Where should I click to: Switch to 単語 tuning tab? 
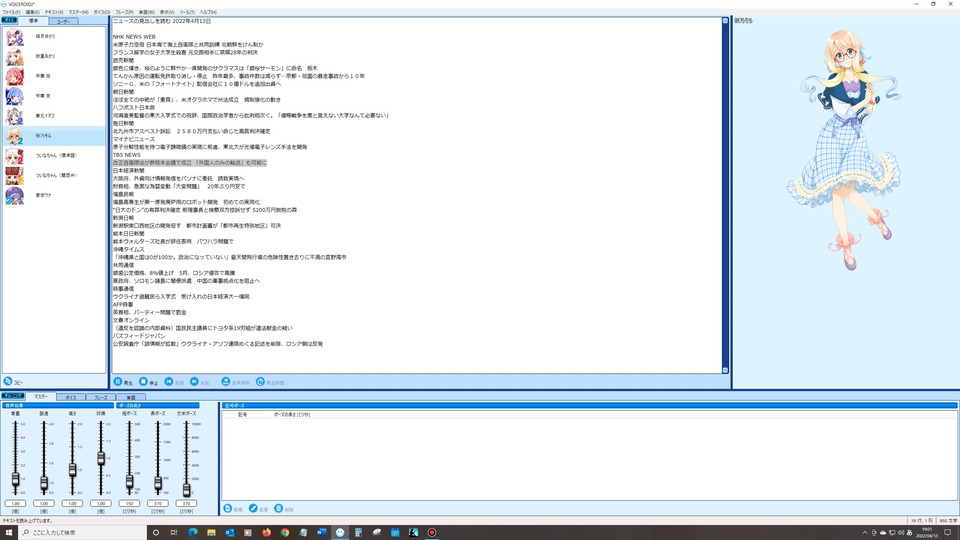coord(130,397)
